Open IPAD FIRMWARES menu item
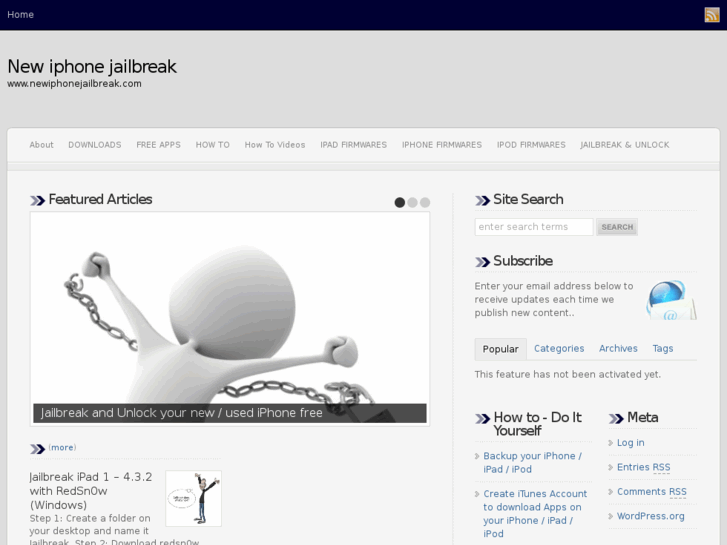This screenshot has width=727, height=545. (353, 145)
